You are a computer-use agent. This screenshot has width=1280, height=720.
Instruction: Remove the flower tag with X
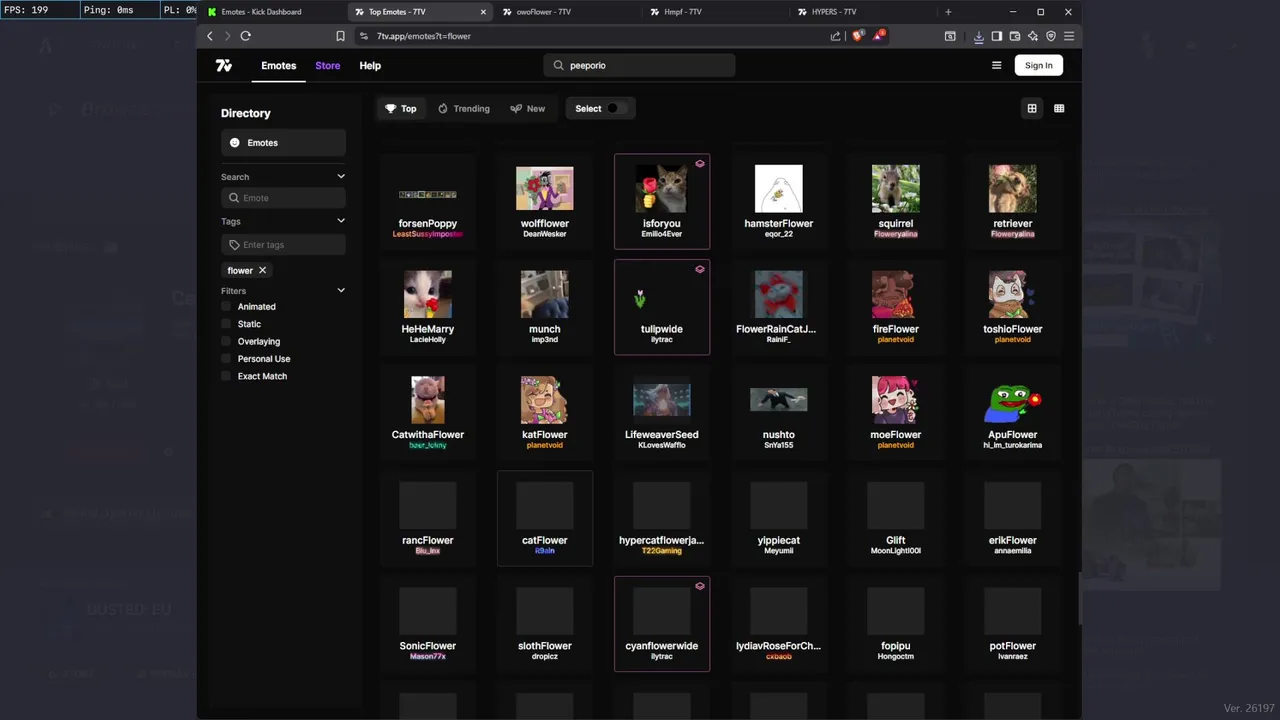(x=262, y=270)
